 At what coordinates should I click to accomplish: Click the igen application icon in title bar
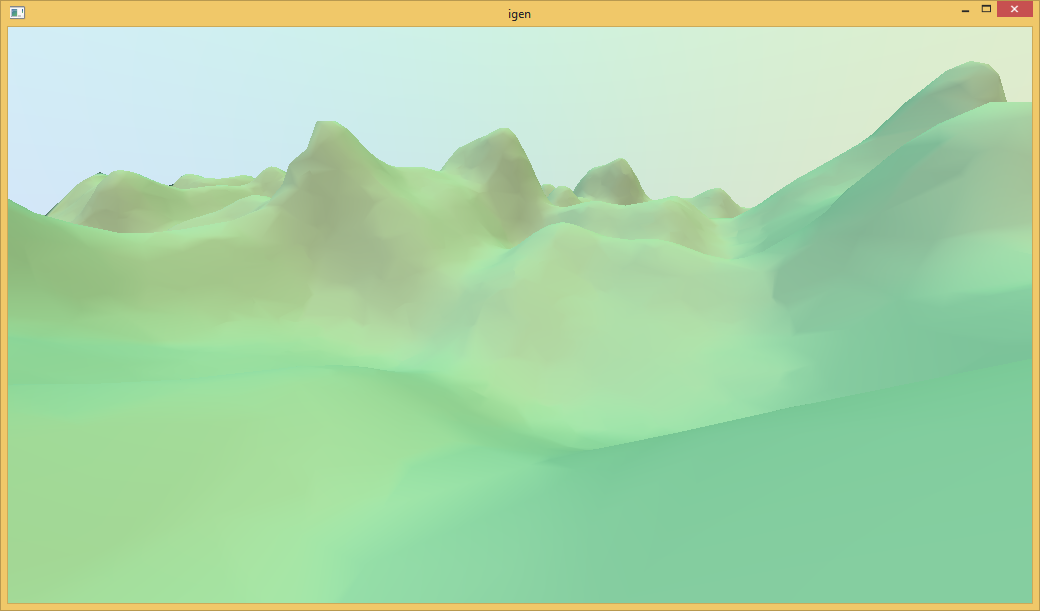click(x=17, y=13)
